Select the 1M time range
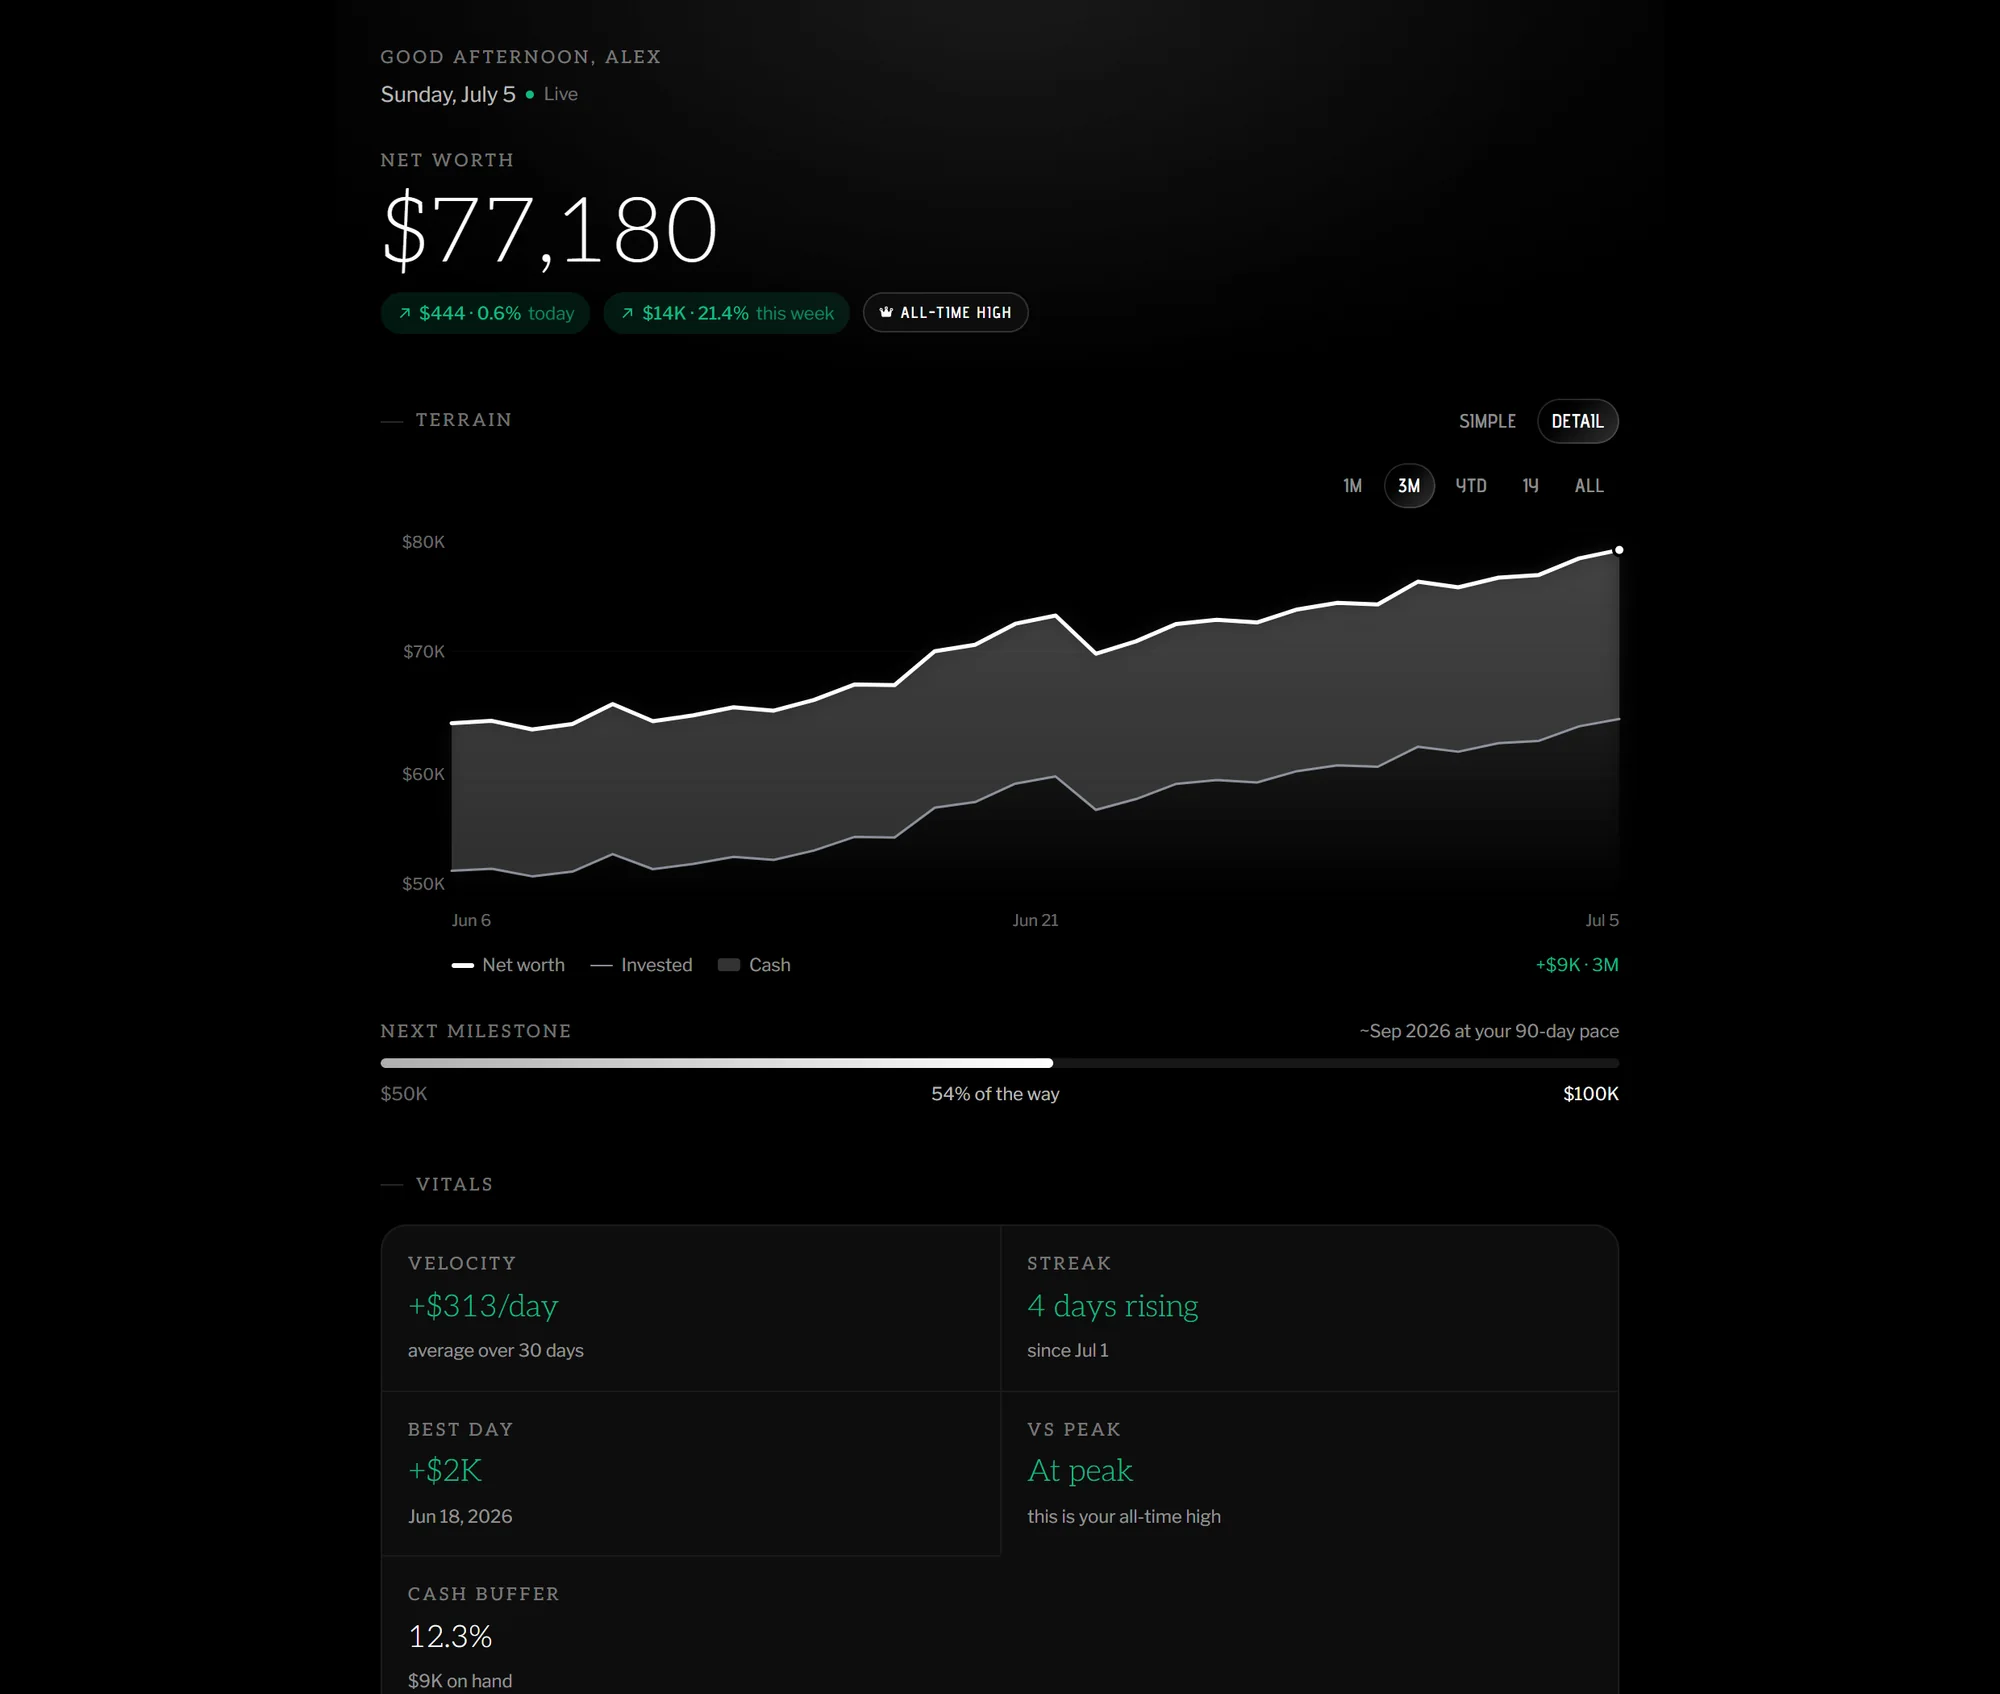2000x1694 pixels. 1352,486
